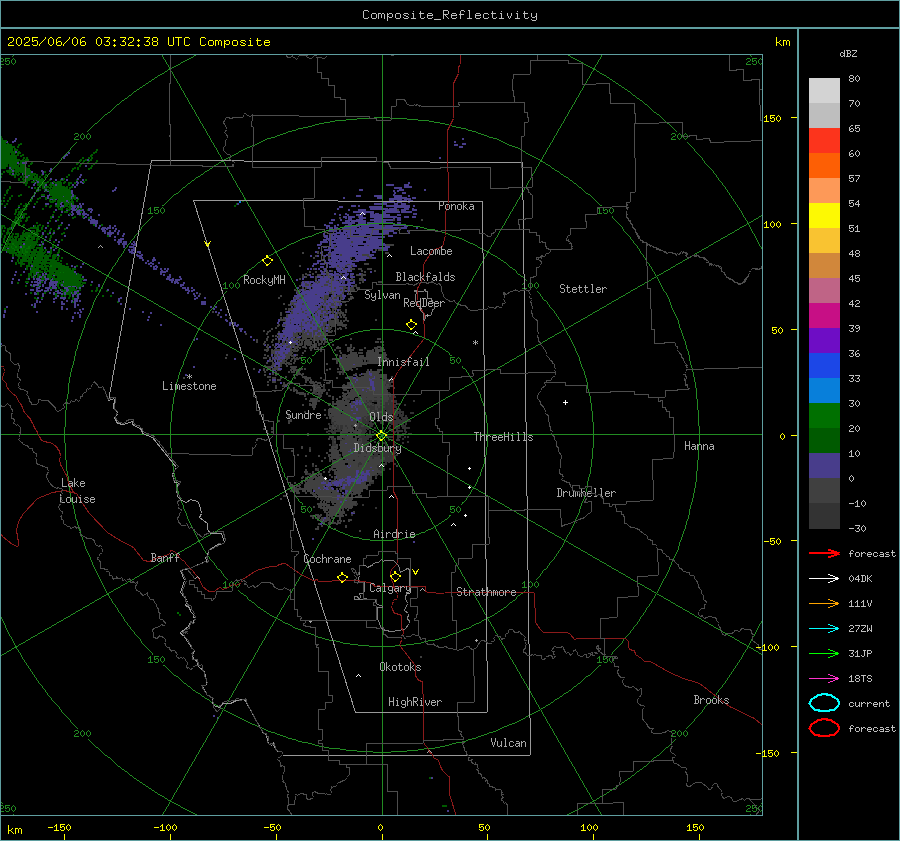Click the cyan current ellipse in legend
Viewport: 900px width, 841px height.
pos(824,703)
